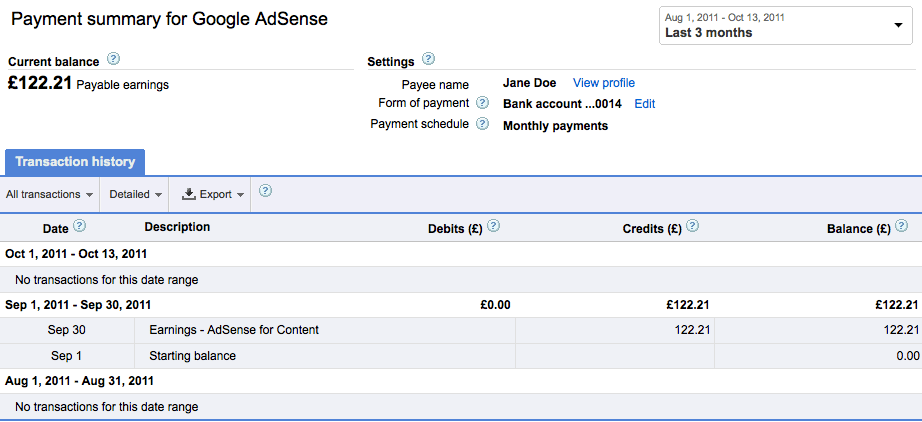Click help icon next to Form of payment
Viewport: 922px width, 422px height.
pos(482,103)
